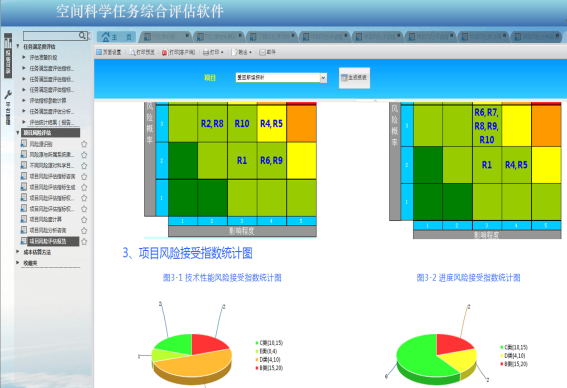Click the document icon beside 风险源识别
Image resolution: width=567 pixels, height=388 pixels.
click(x=24, y=144)
